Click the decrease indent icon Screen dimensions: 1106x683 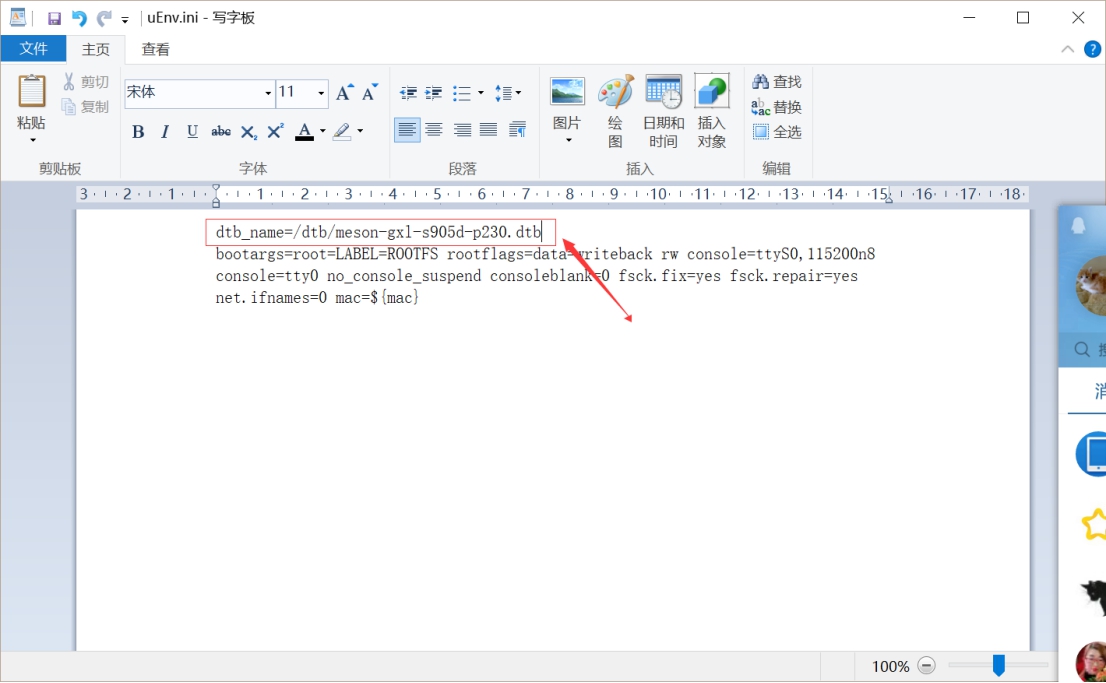(408, 92)
